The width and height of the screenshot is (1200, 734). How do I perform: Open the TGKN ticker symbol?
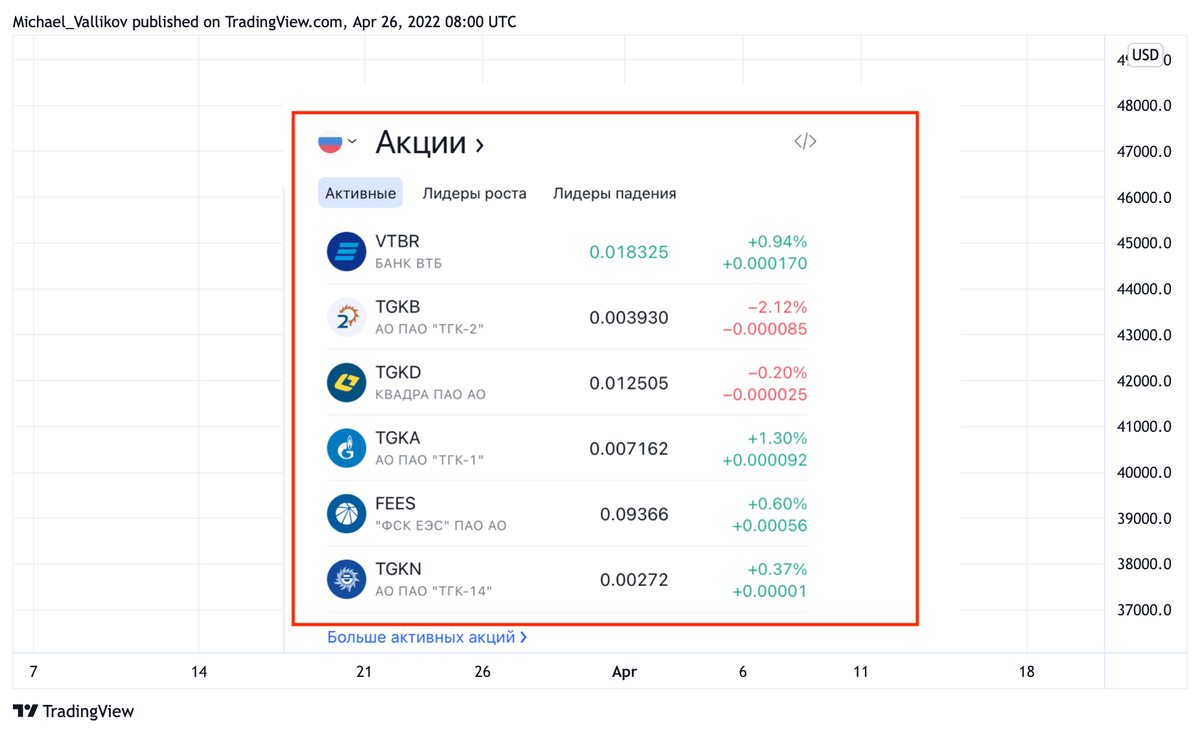pyautogui.click(x=398, y=569)
